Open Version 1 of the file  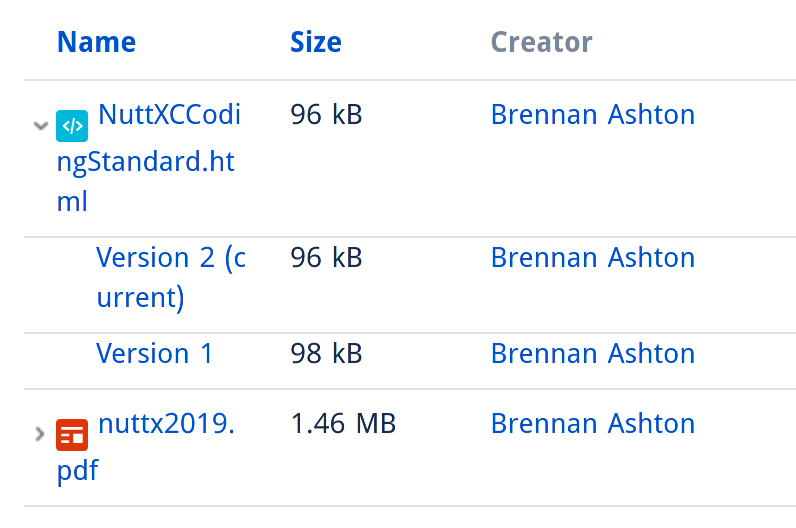pos(154,353)
